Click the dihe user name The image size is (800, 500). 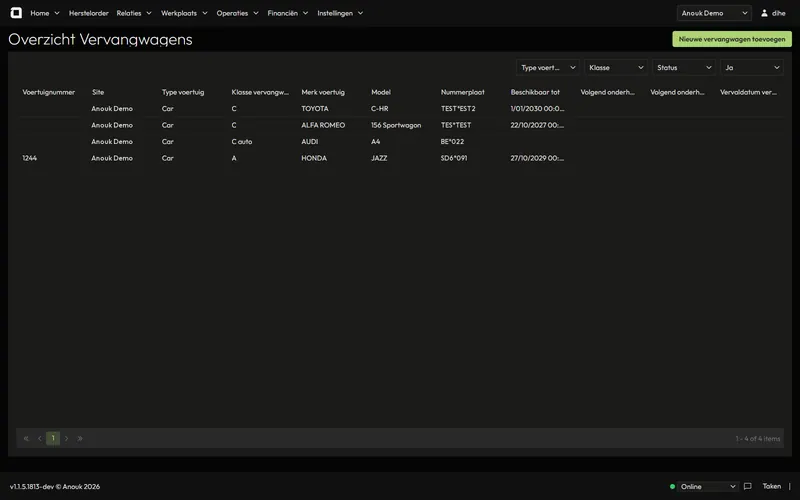pos(779,13)
